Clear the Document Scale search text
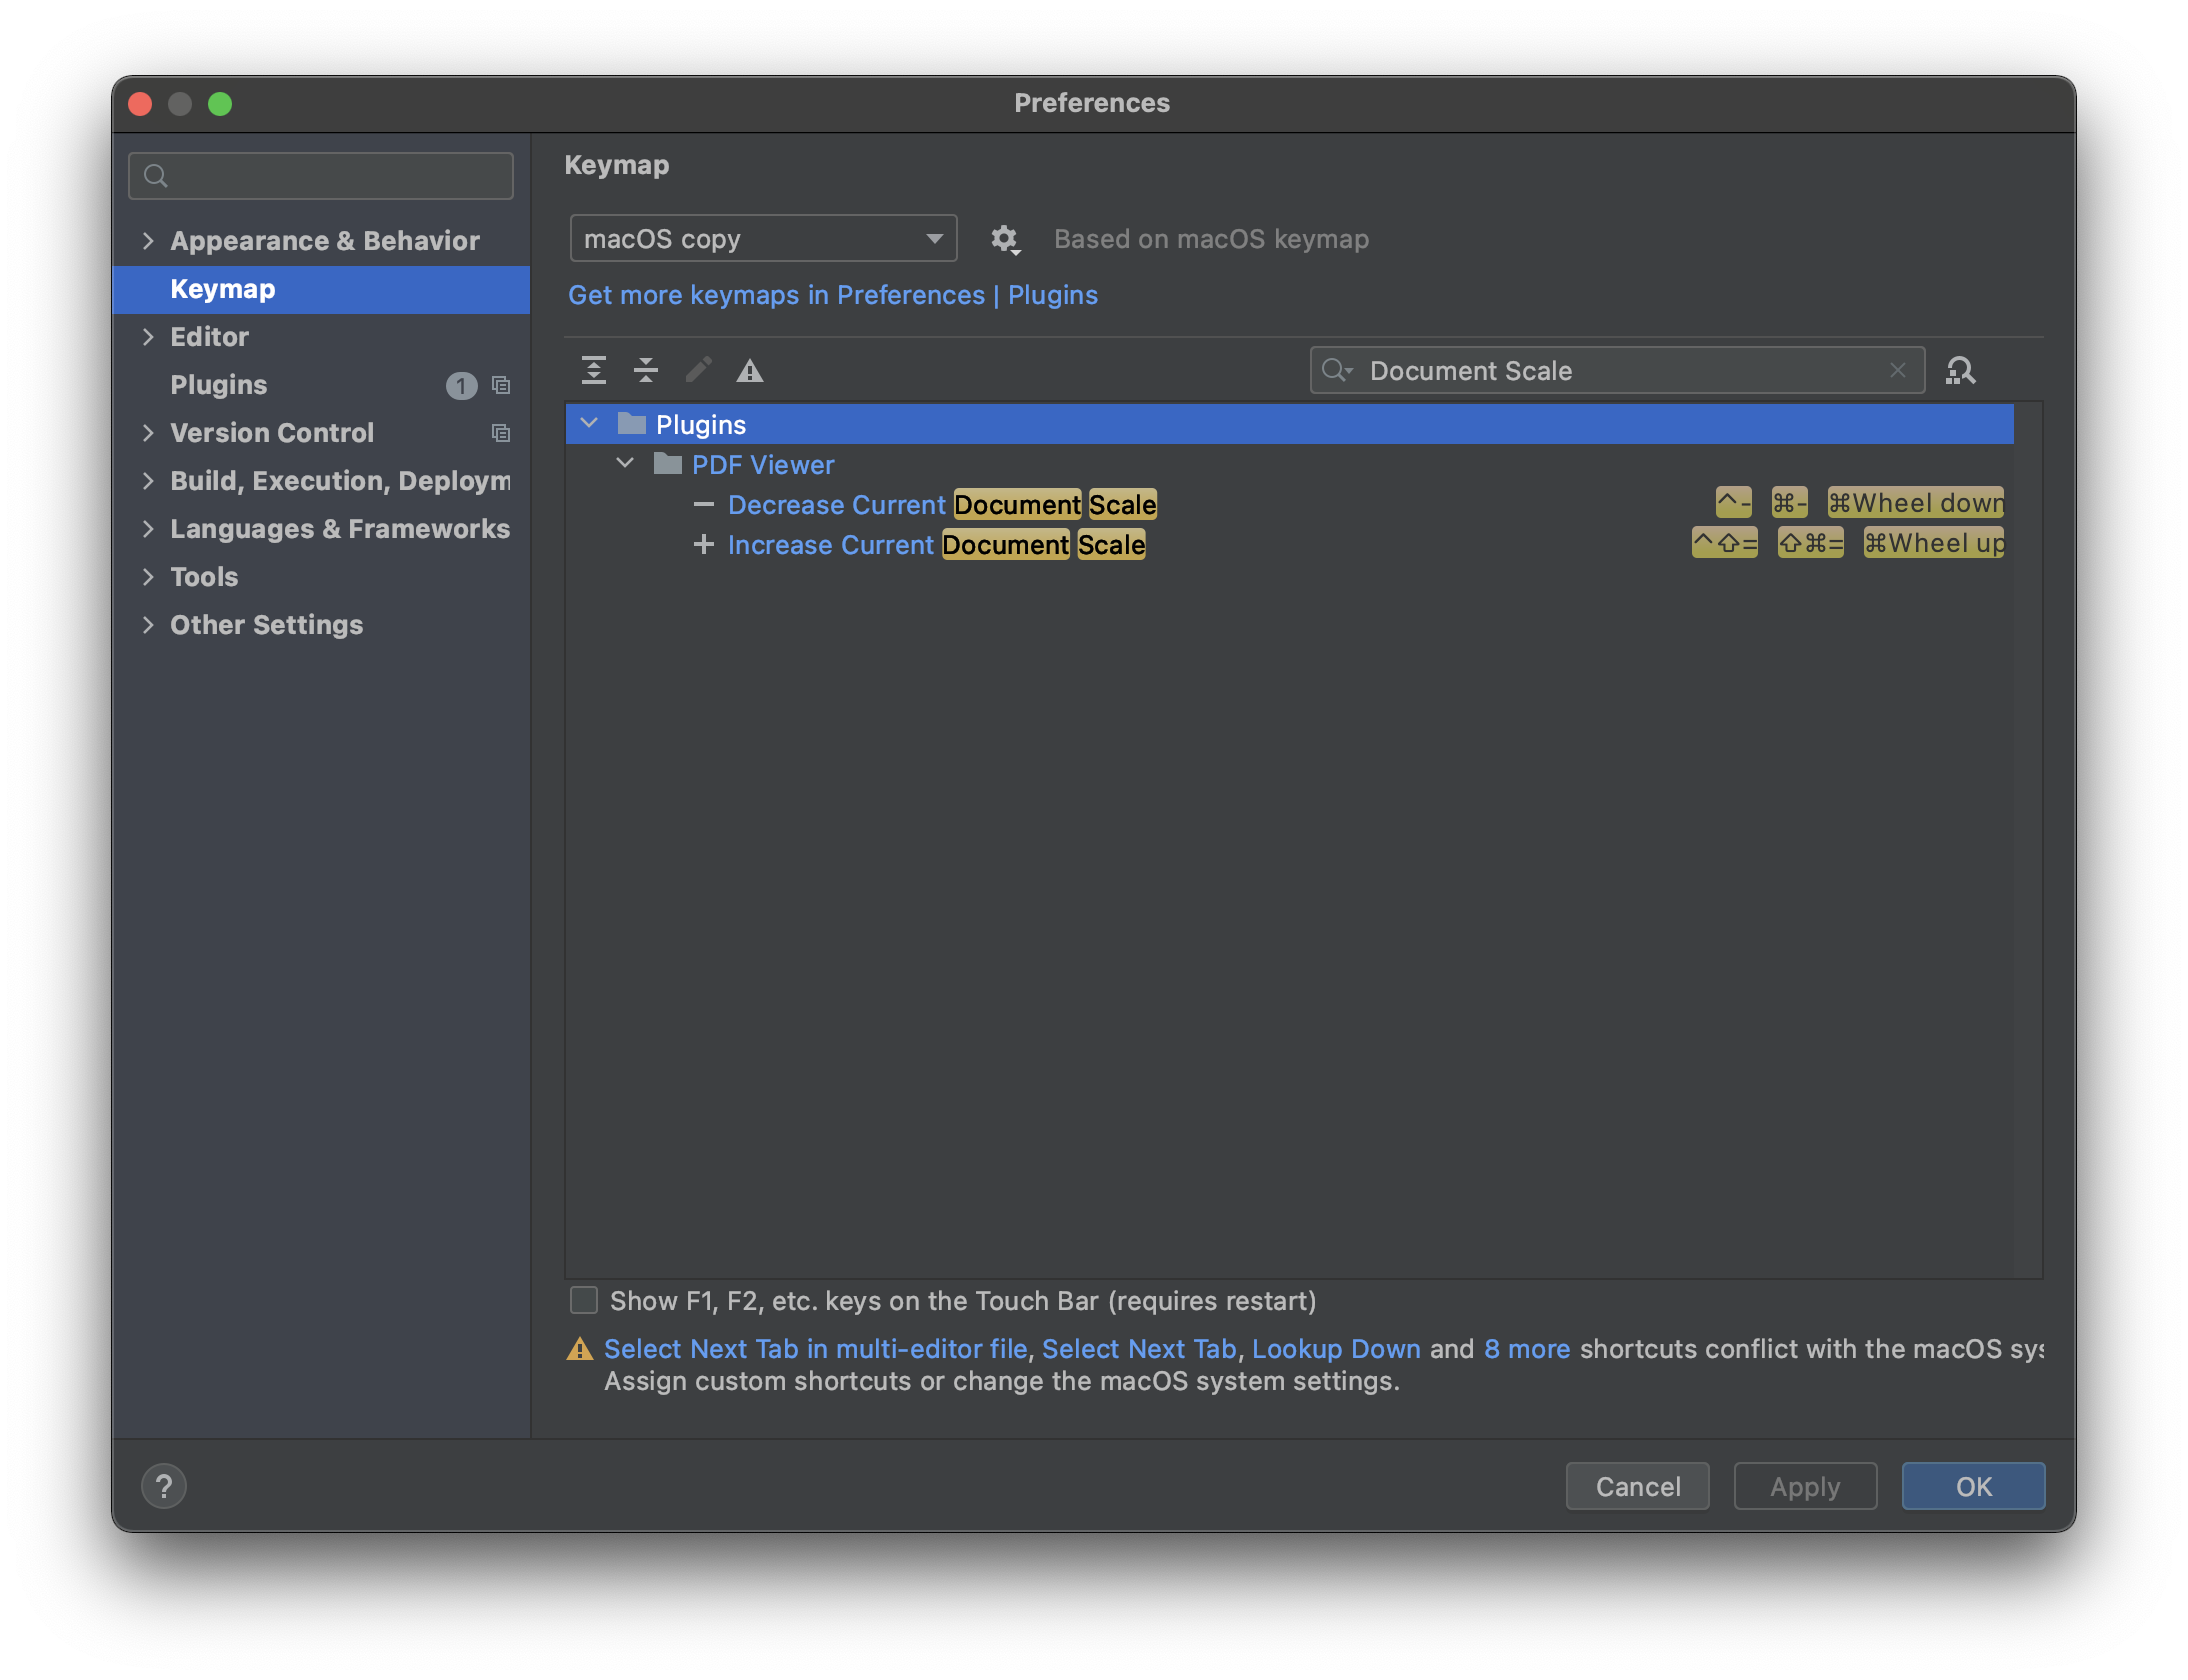 1898,370
